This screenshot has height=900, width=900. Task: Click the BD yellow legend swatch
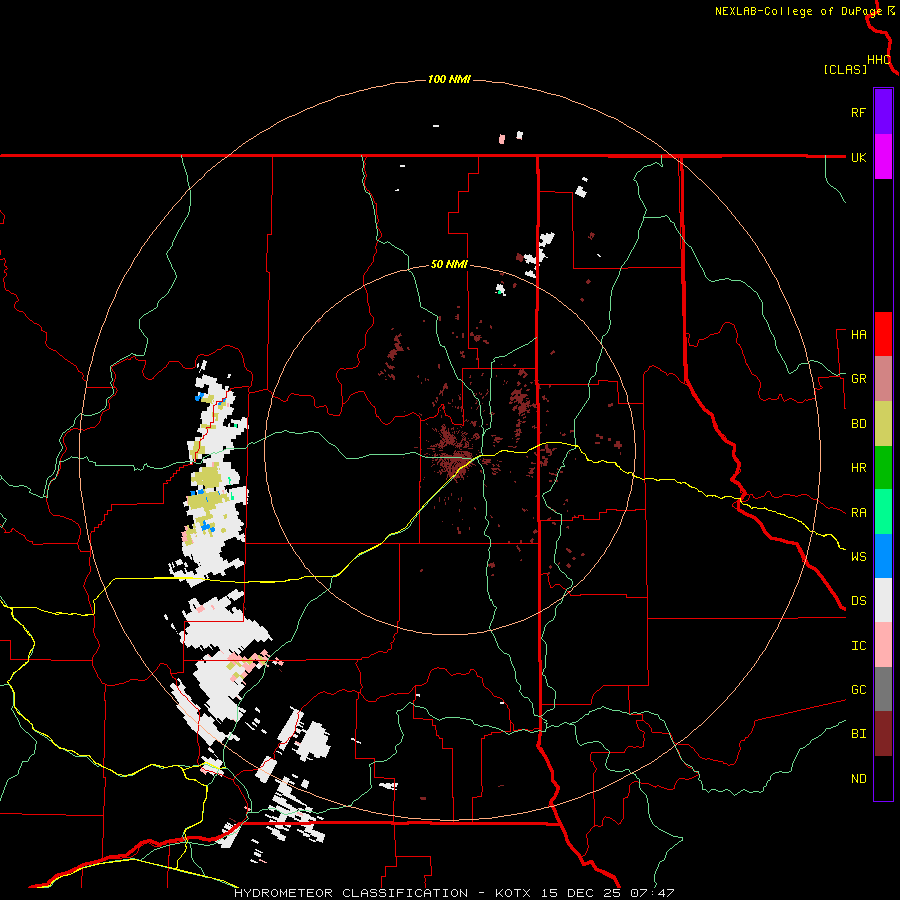883,424
